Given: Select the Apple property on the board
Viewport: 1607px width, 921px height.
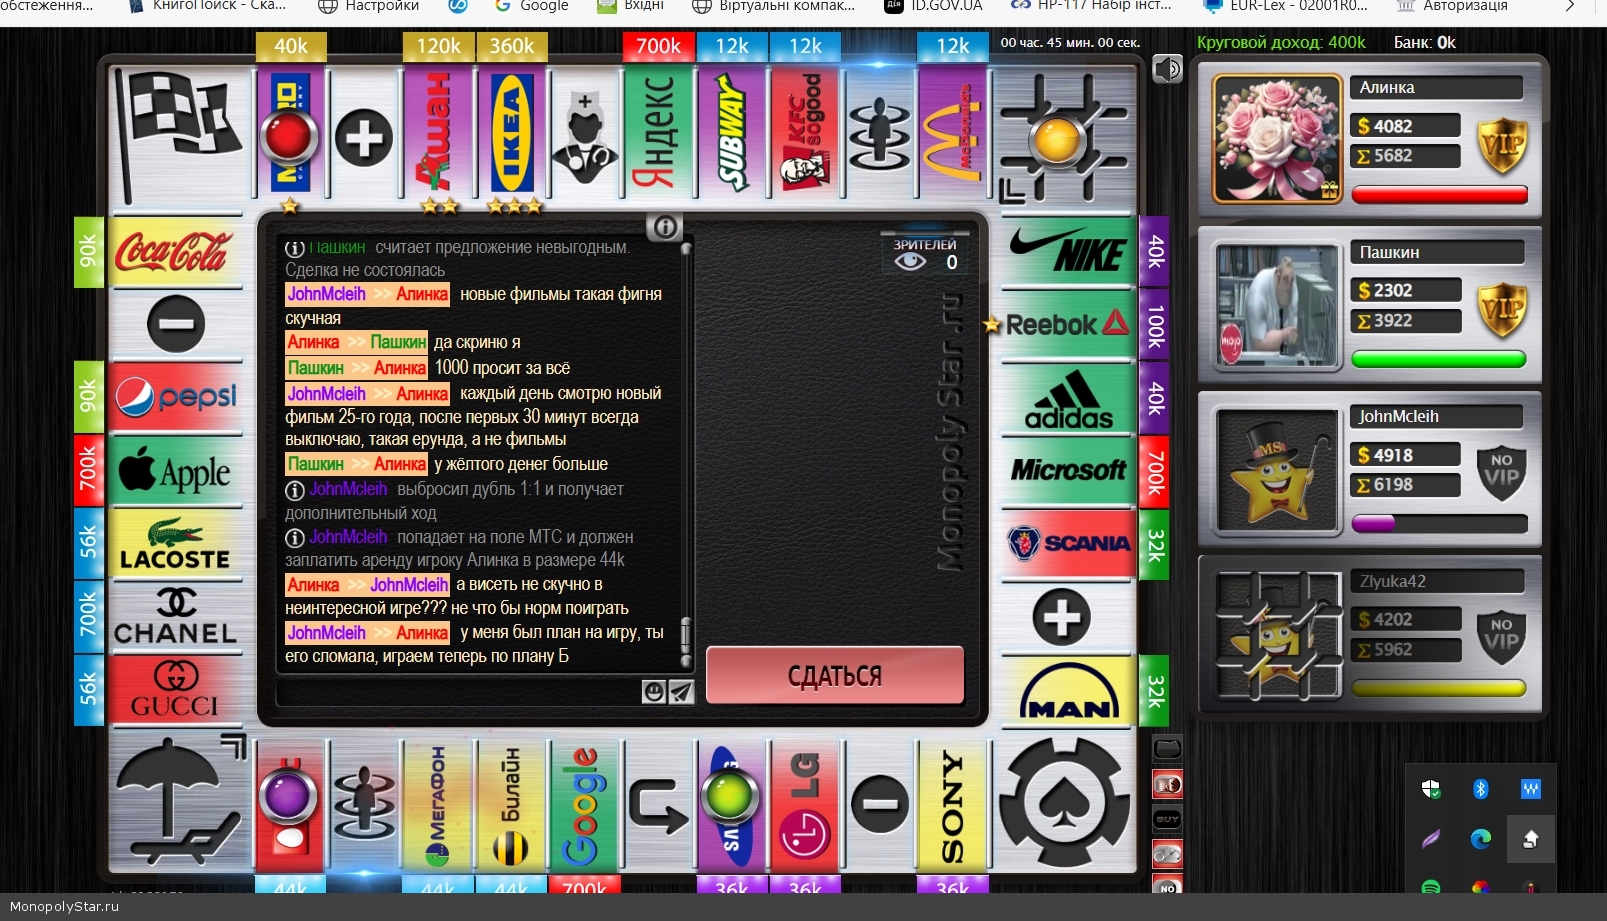Looking at the screenshot, I should (x=176, y=471).
